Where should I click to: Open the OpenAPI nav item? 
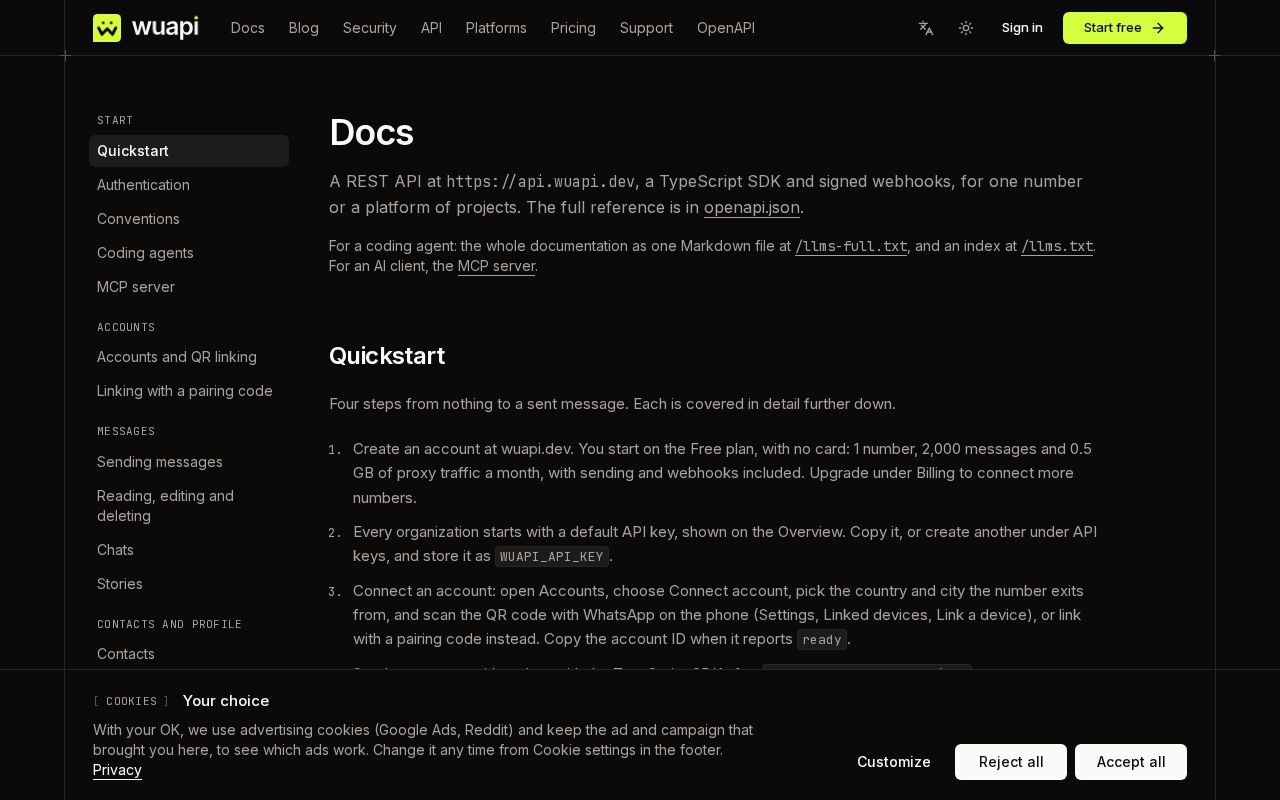[x=726, y=28]
